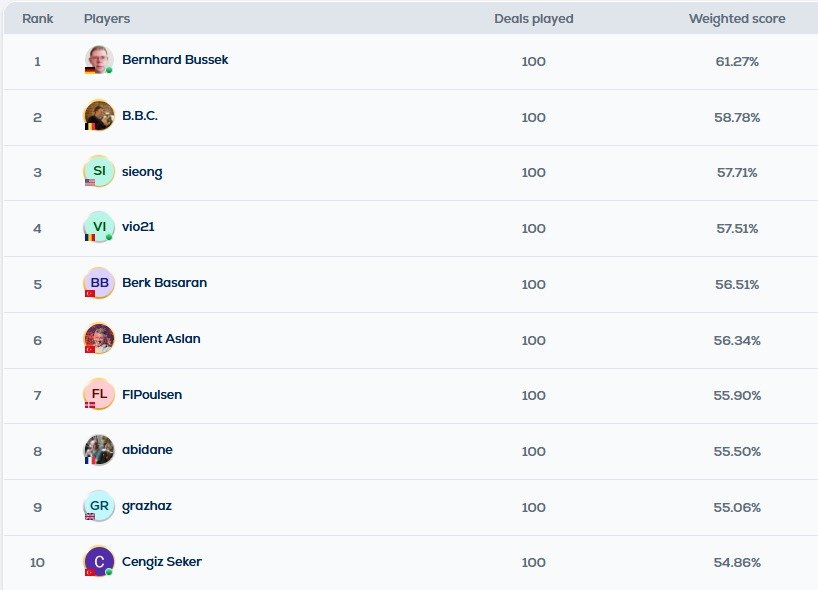Click Bulent Aslan's profile picture
Viewport: 818px width, 590px height.
pos(98,339)
